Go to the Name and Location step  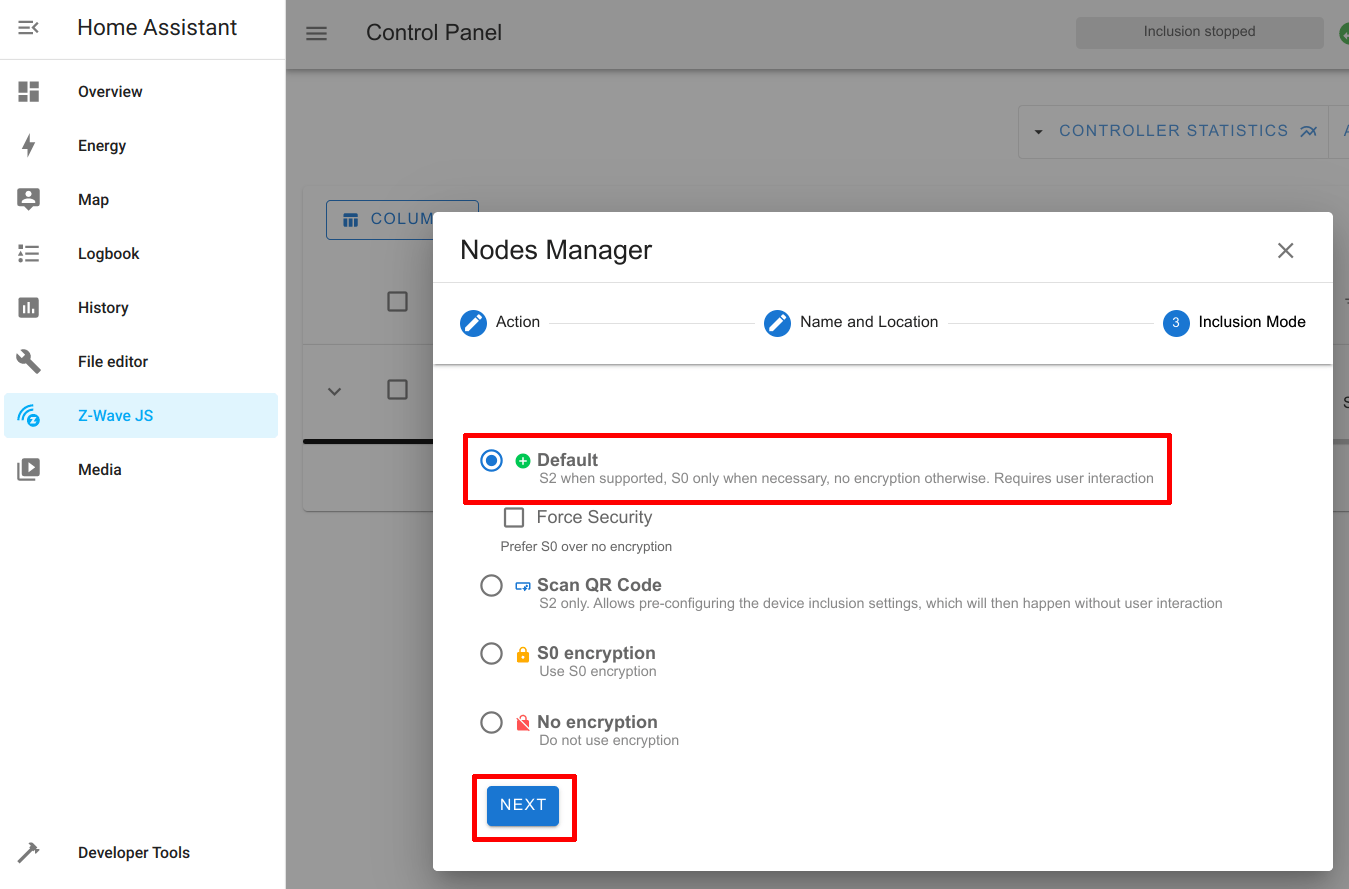777,323
